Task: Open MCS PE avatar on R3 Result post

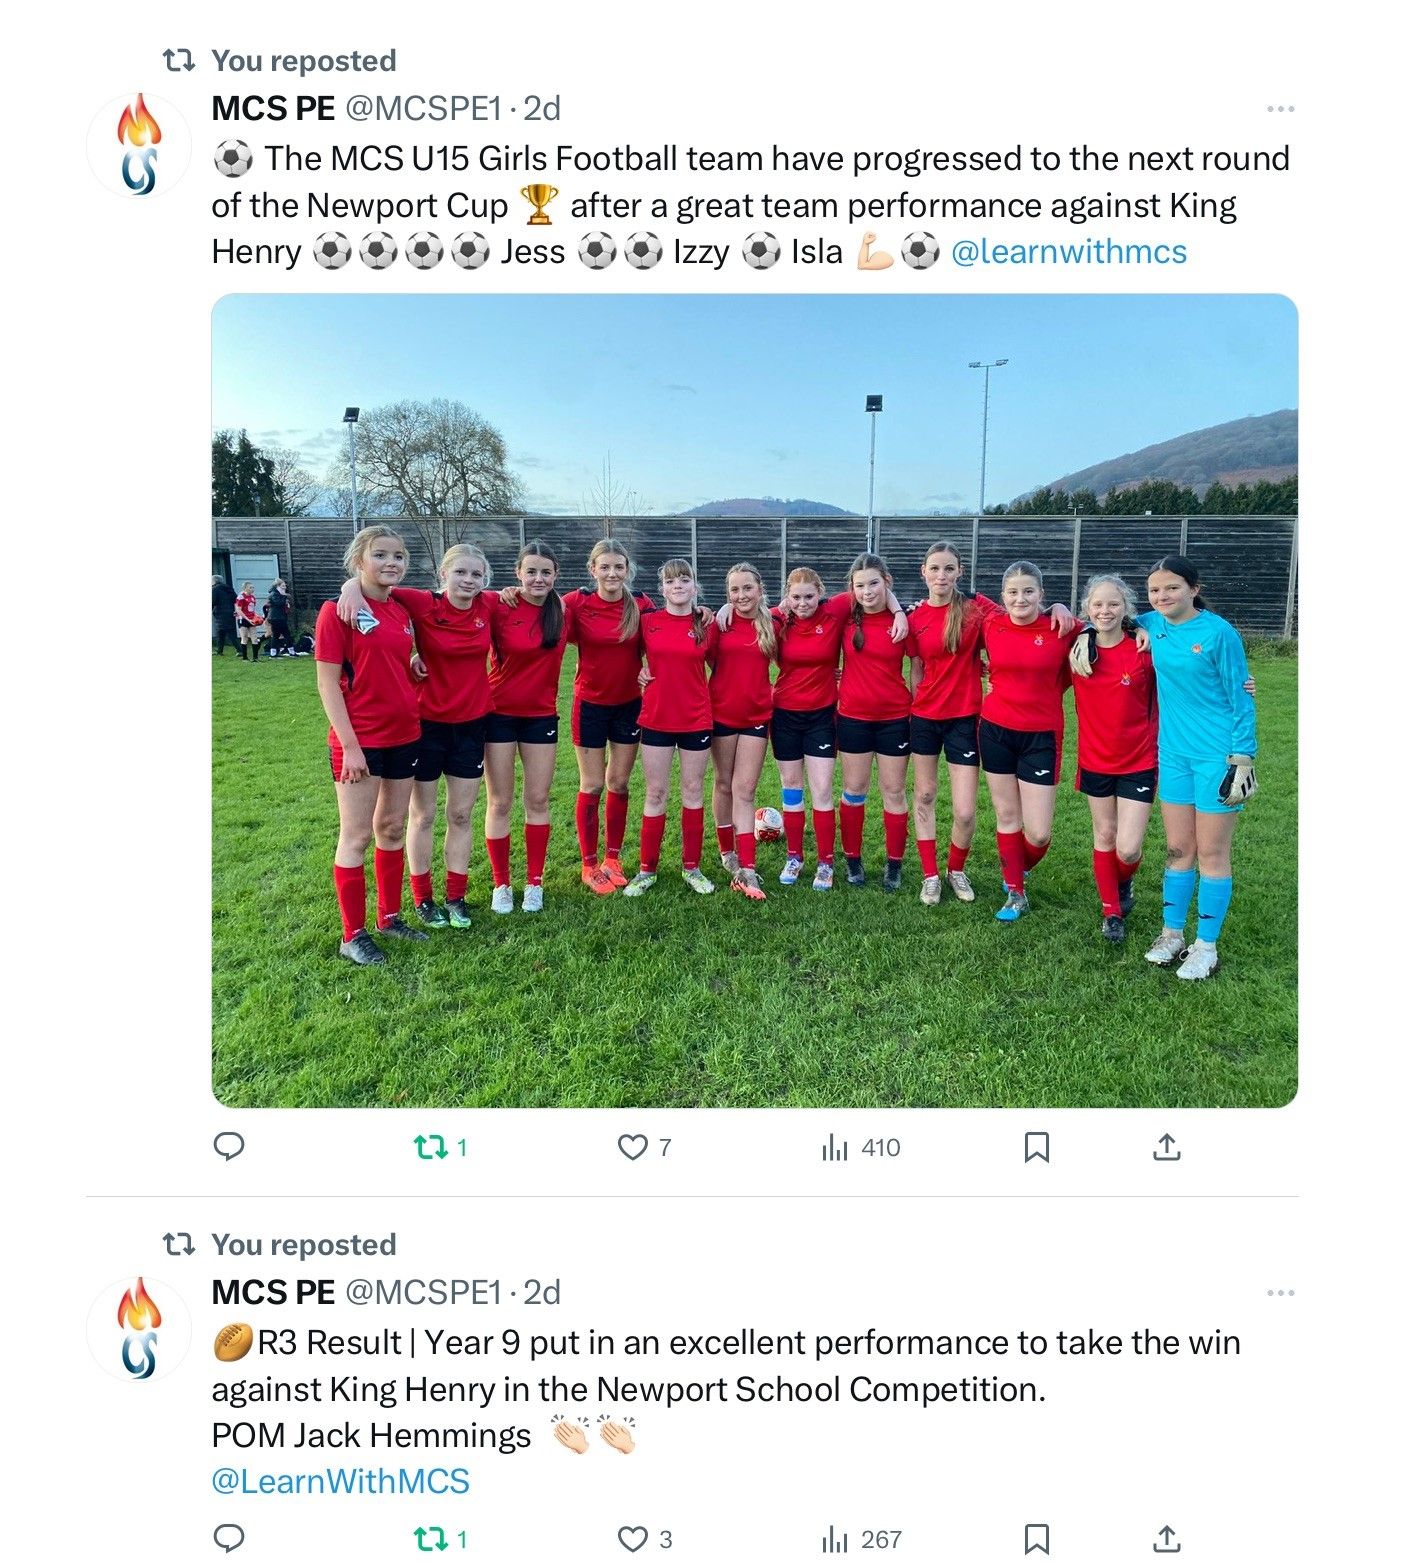Action: coord(139,1329)
